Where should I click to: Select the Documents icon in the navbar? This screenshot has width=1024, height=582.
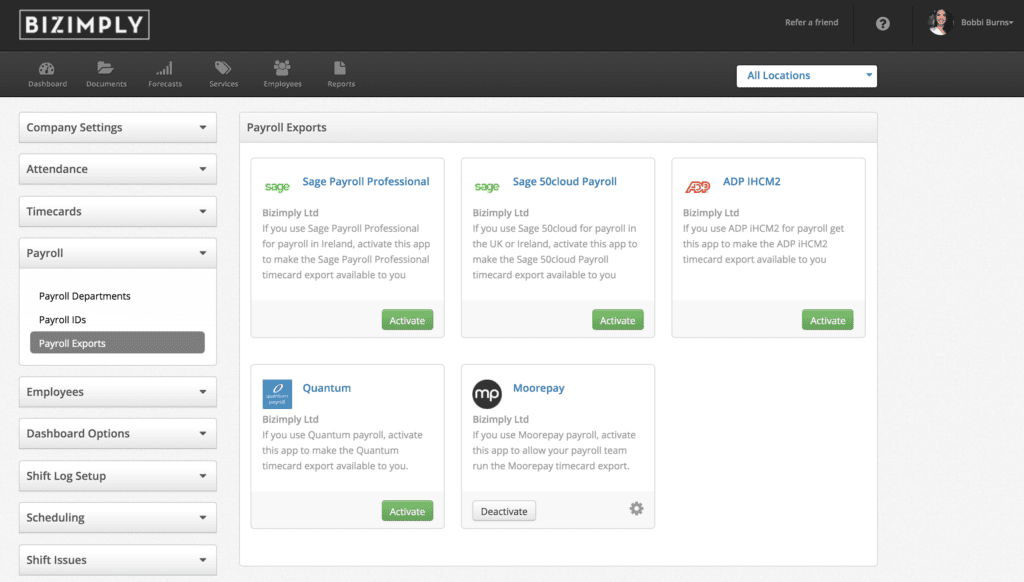coord(106,73)
